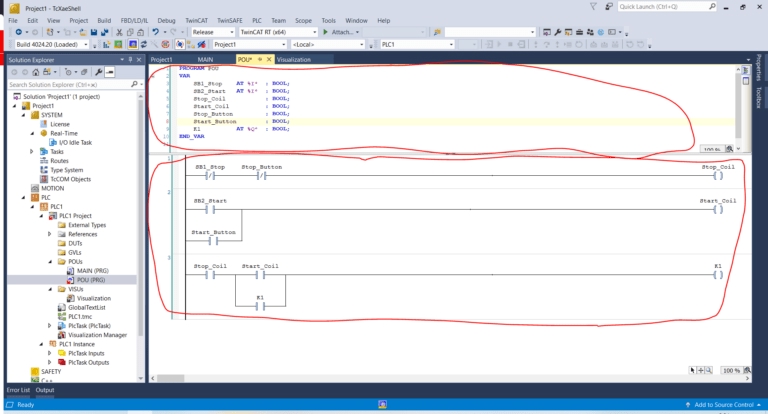Toggle the pin on Solution Explorer panel
The width and height of the screenshot is (768, 414).
point(130,60)
